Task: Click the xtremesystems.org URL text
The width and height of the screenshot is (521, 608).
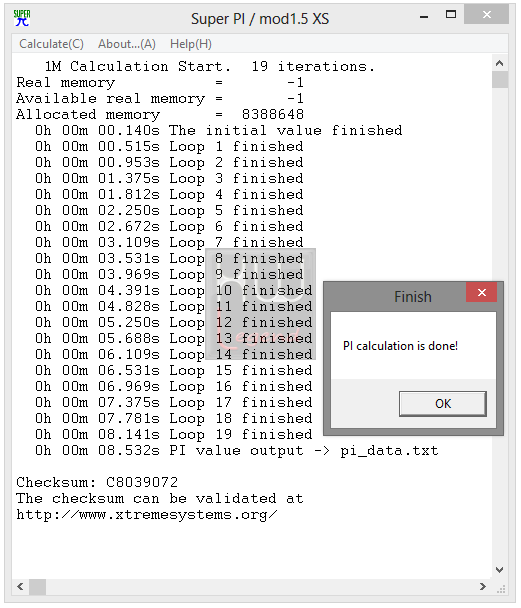Action: pos(147,515)
